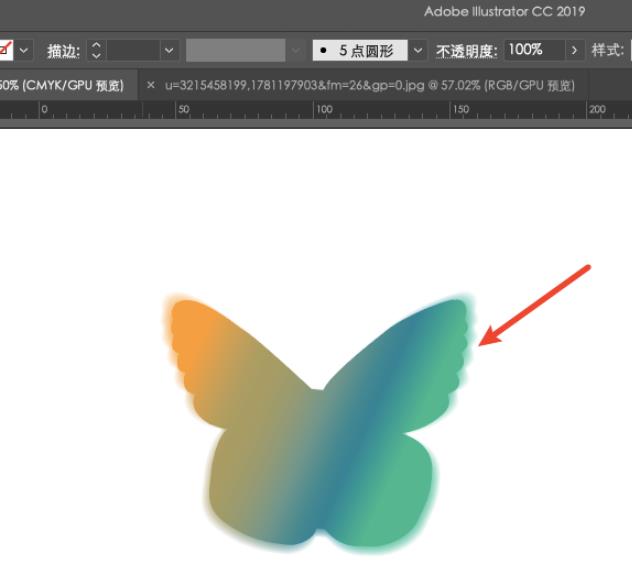Expand the opacity slider arrow
The image size is (632, 573).
(x=574, y=51)
